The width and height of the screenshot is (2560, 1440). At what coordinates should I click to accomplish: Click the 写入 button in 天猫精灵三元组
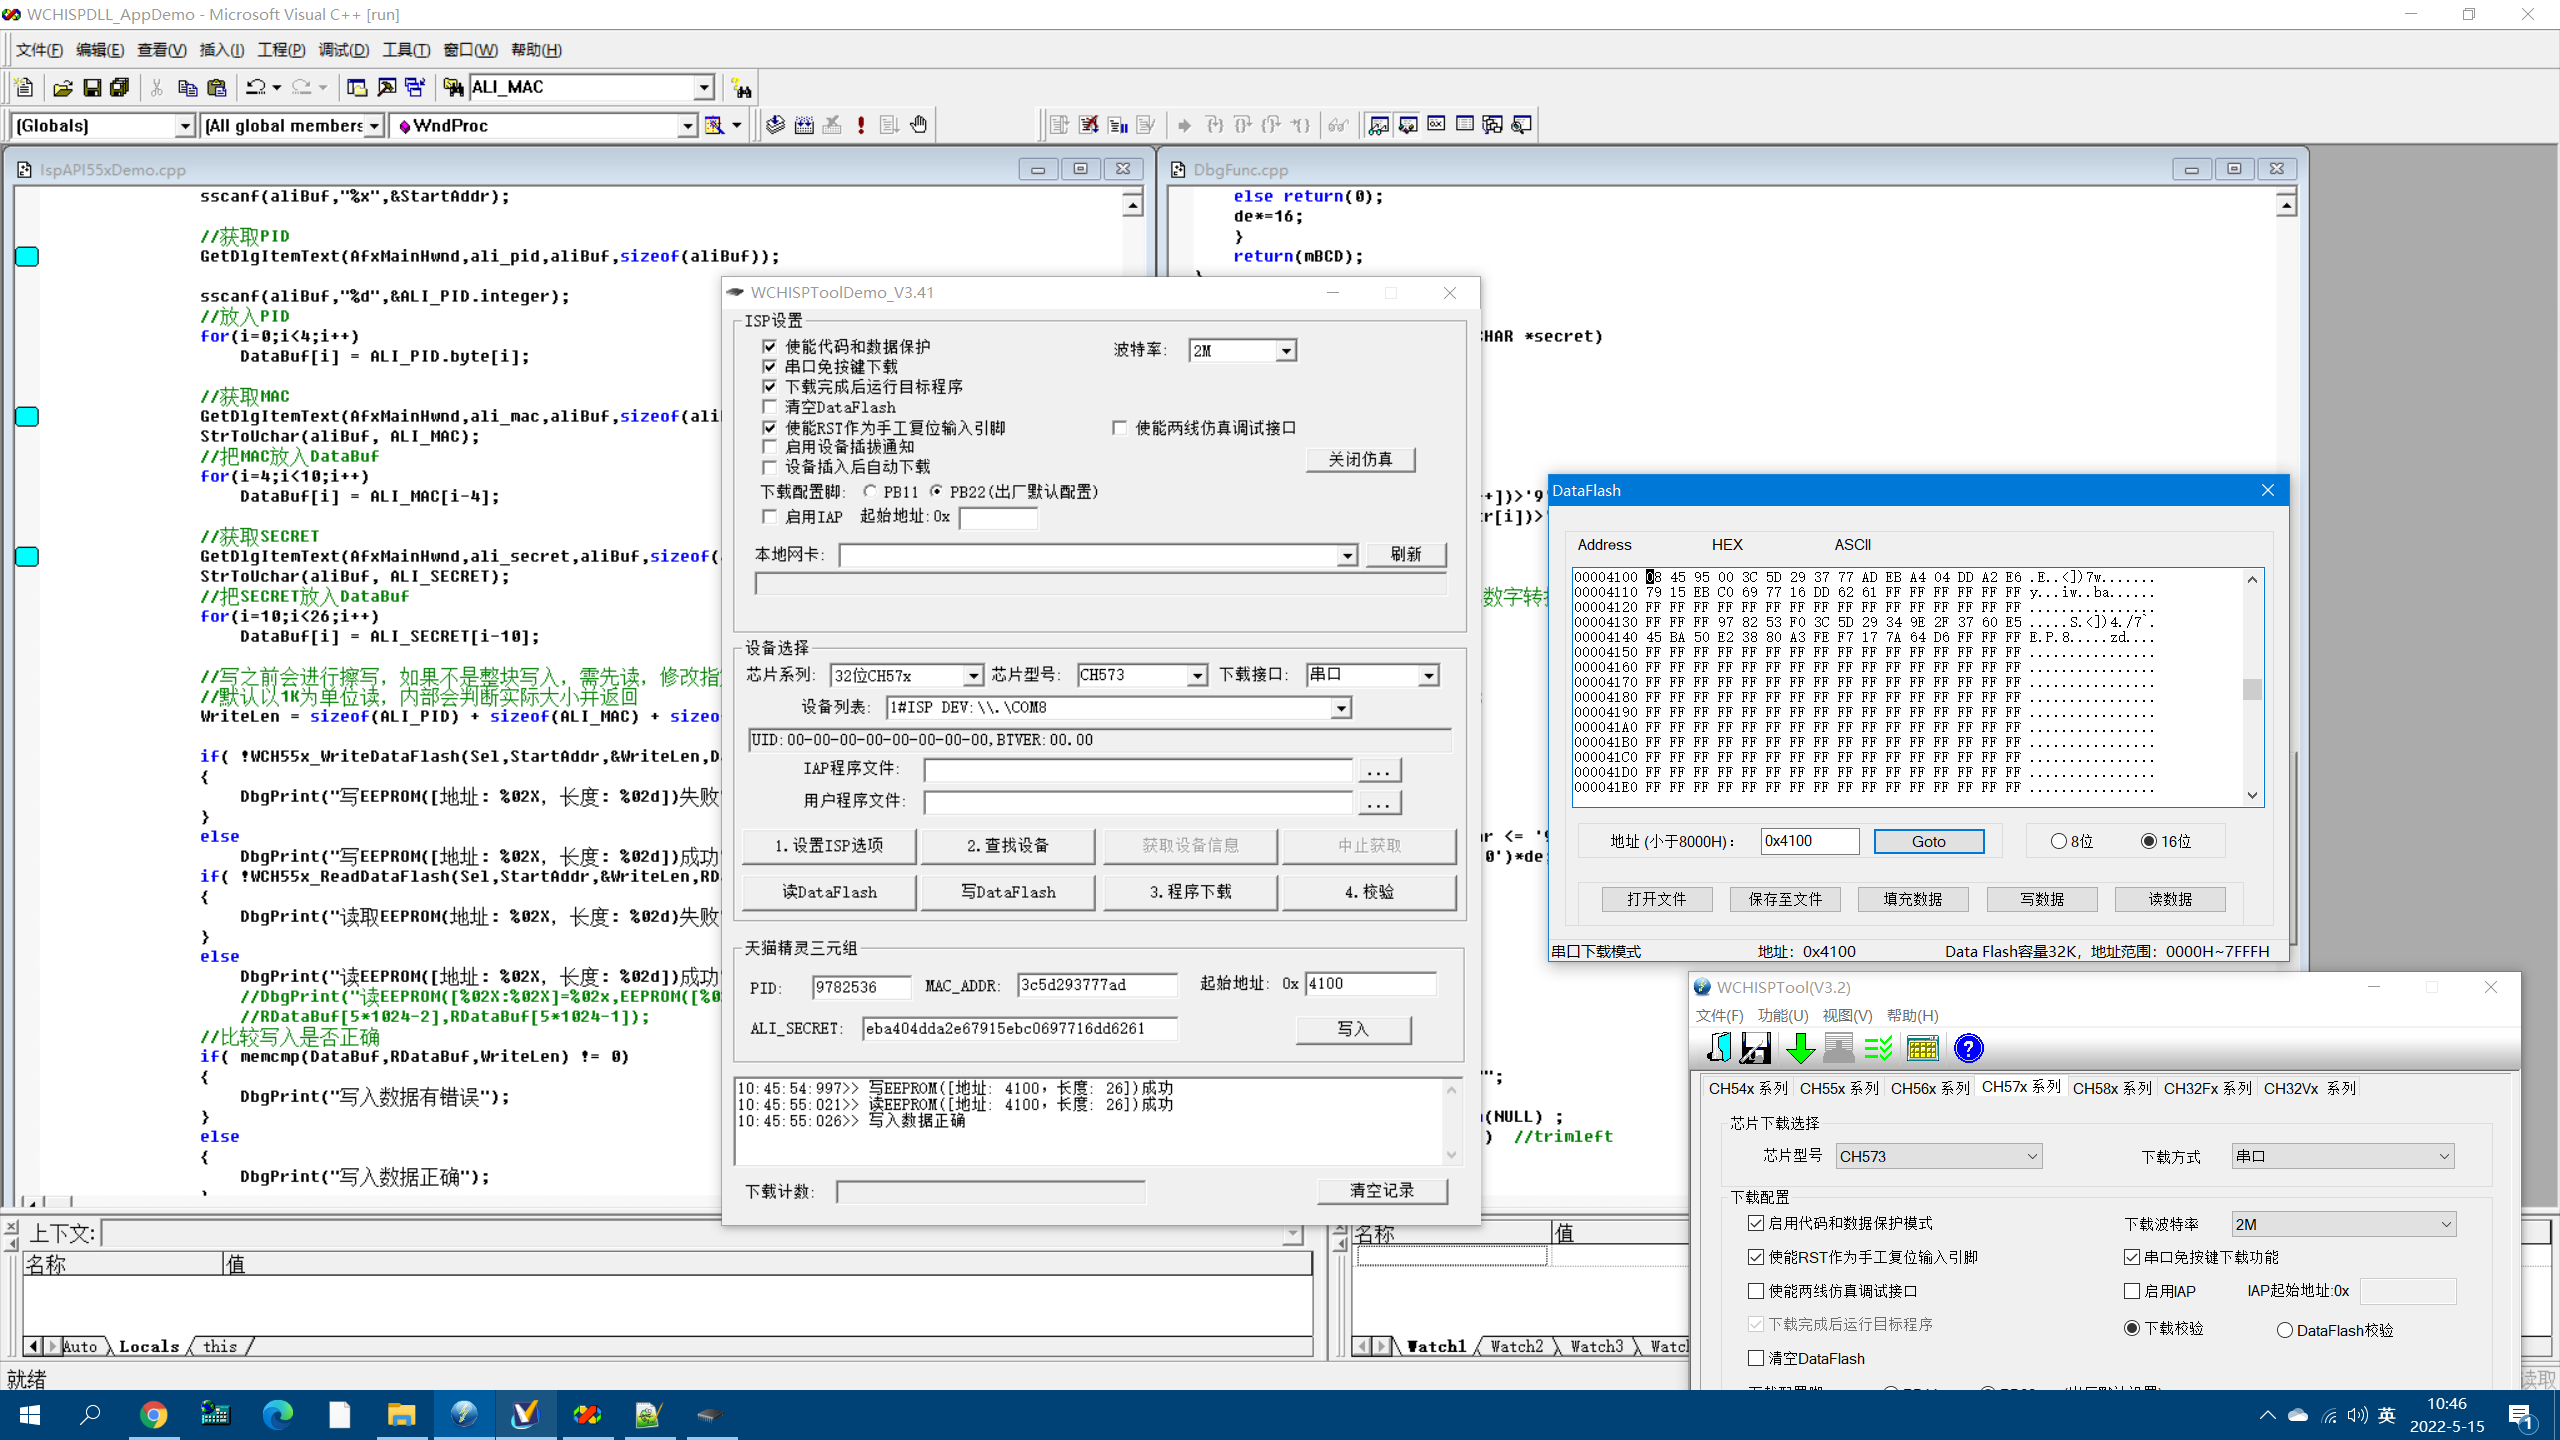1353,1029
